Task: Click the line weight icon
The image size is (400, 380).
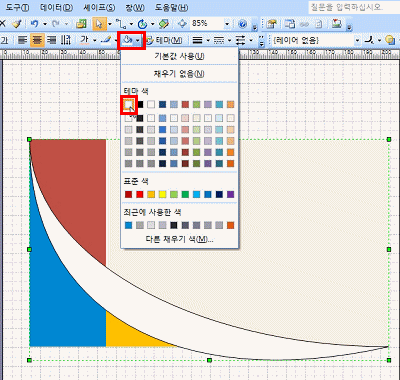Action: (x=198, y=41)
